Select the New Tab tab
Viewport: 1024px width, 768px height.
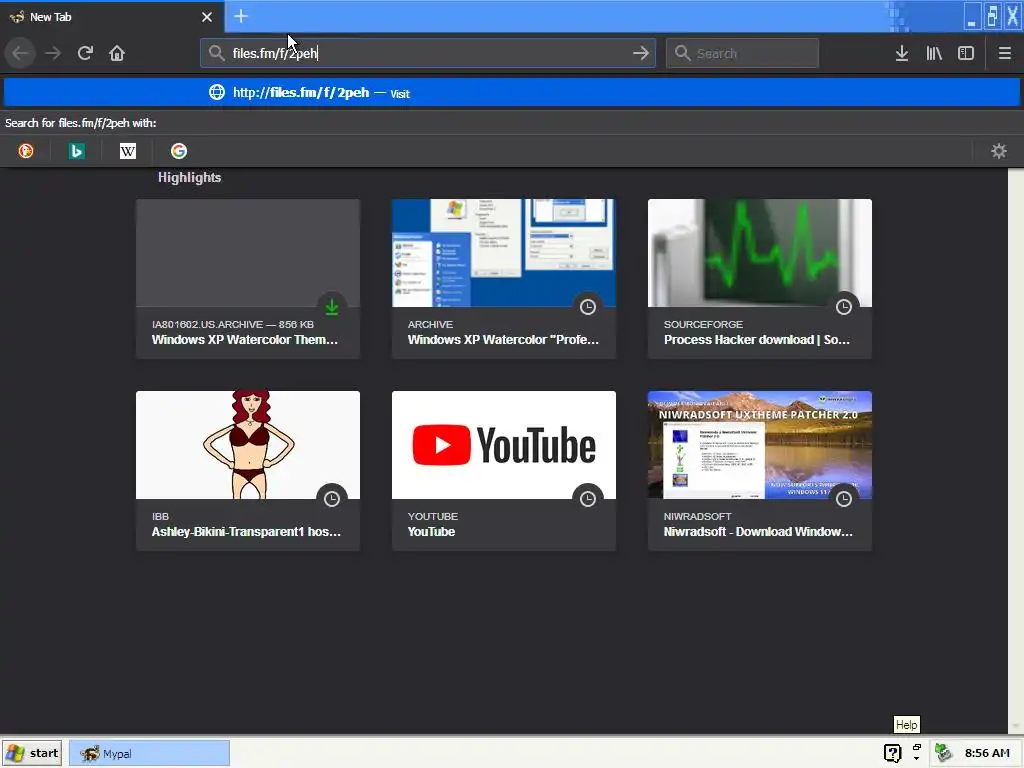112,17
